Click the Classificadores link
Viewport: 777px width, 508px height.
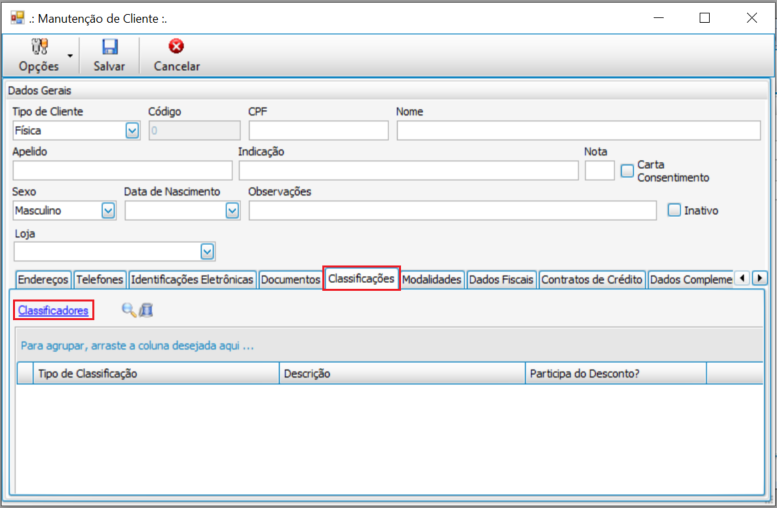tap(53, 310)
